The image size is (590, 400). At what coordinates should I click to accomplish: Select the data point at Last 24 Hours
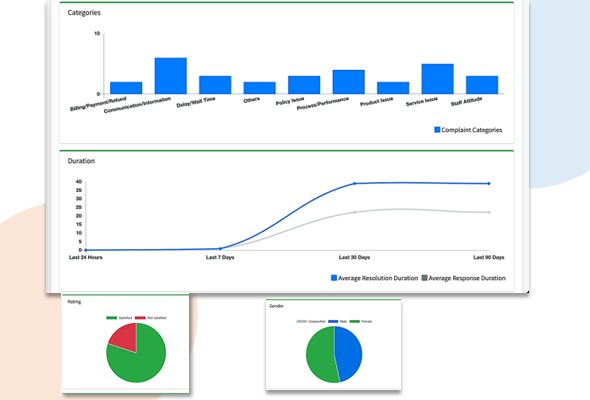click(x=86, y=250)
